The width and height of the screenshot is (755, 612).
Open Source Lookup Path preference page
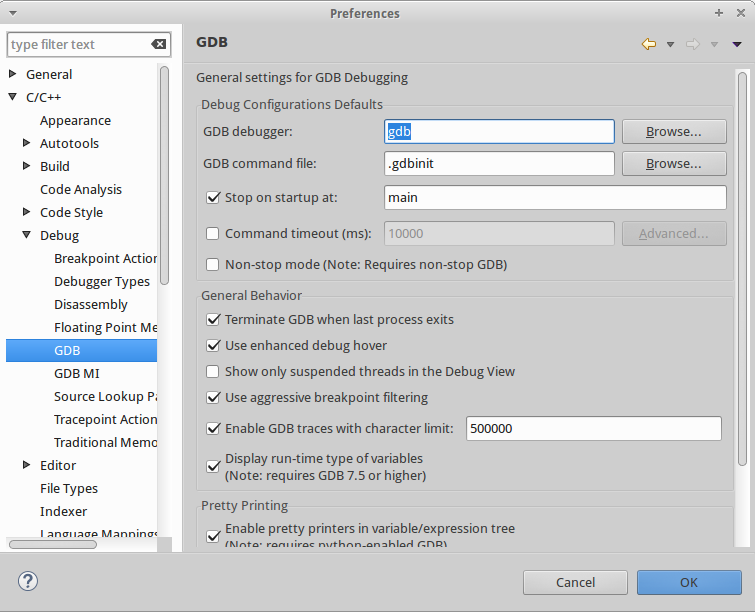(105, 396)
